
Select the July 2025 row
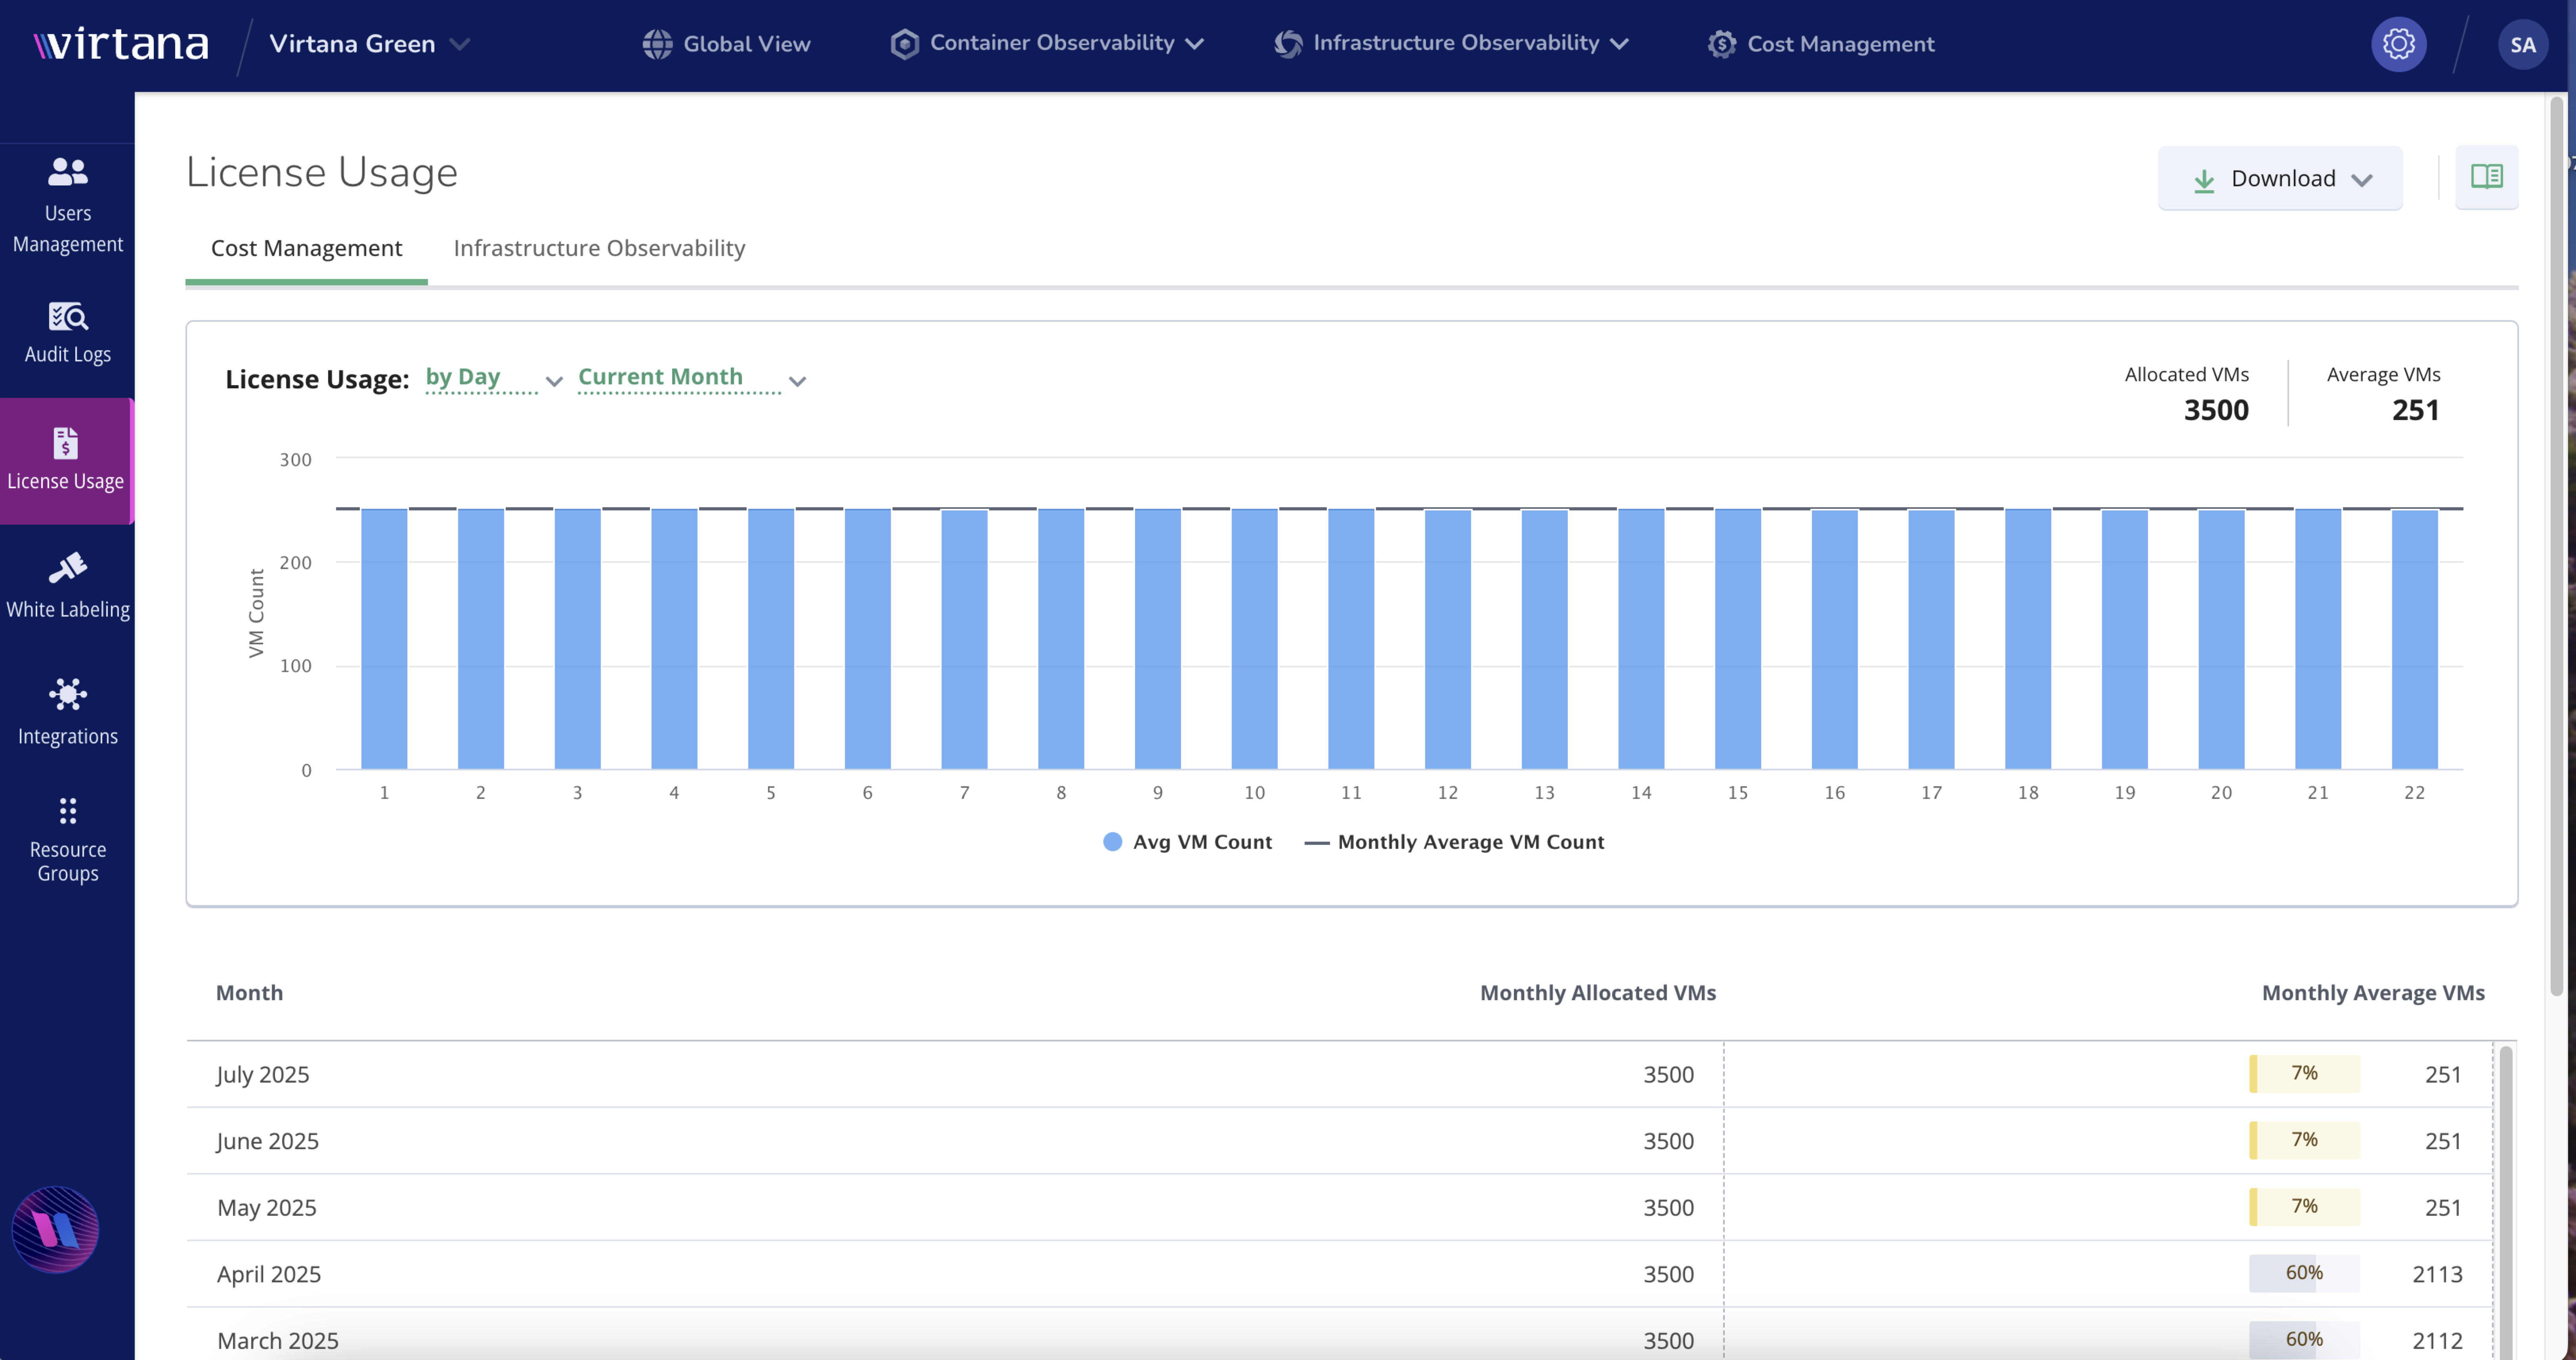1339,1074
